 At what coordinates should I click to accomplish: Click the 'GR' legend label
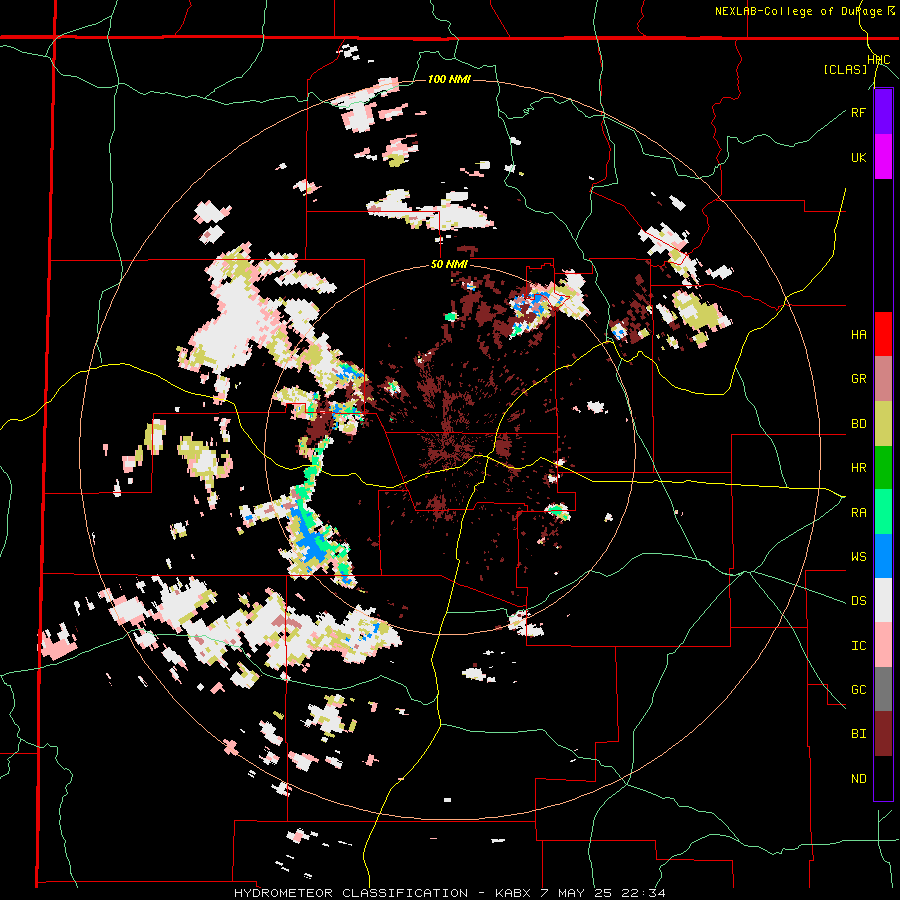click(858, 379)
